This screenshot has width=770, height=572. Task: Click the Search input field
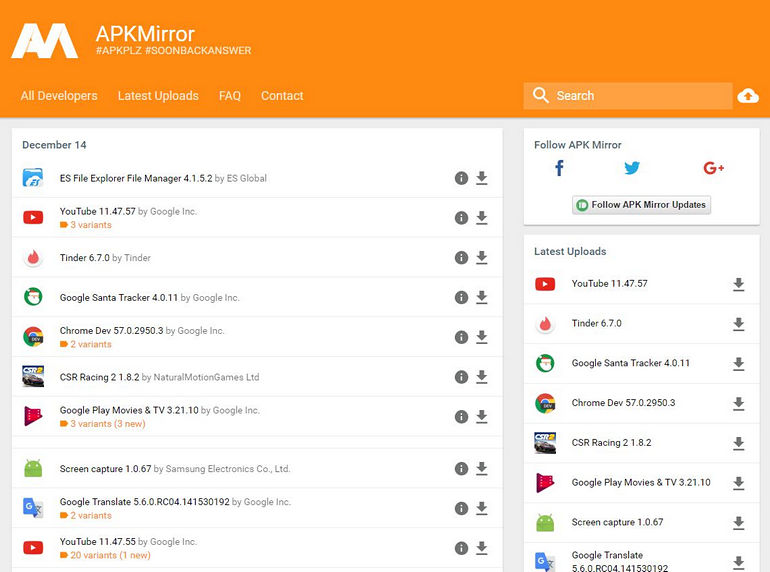[x=628, y=96]
